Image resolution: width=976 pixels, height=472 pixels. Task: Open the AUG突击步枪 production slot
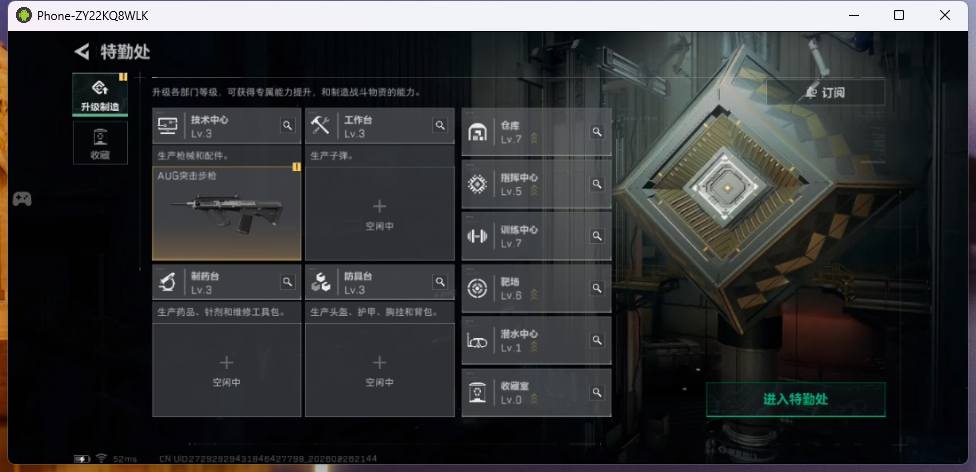227,214
